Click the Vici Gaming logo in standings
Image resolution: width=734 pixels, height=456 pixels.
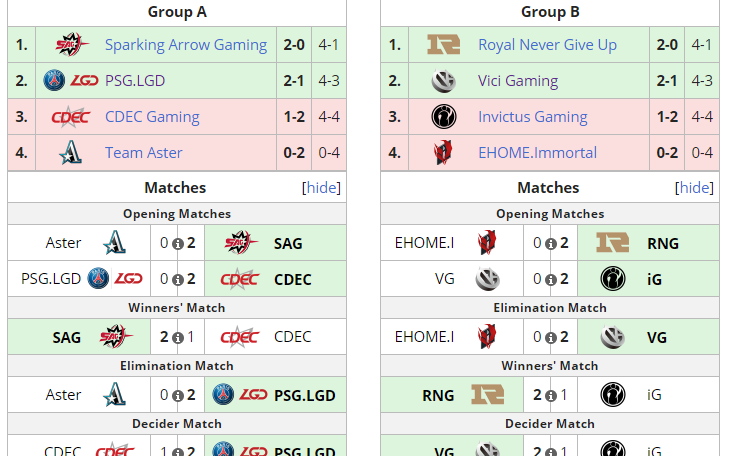[443, 81]
